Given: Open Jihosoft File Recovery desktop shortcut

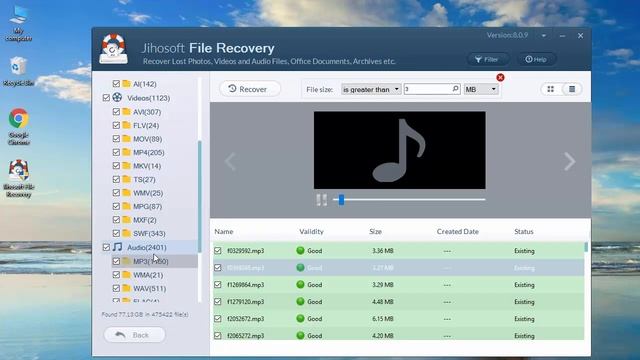Looking at the screenshot, I should pos(18,178).
